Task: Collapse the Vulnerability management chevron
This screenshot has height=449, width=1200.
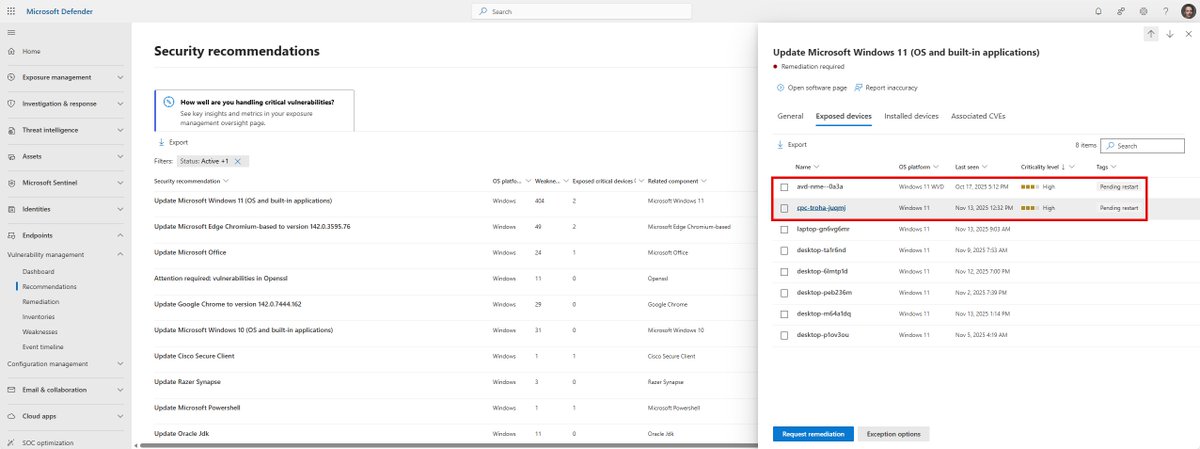Action: 120,255
